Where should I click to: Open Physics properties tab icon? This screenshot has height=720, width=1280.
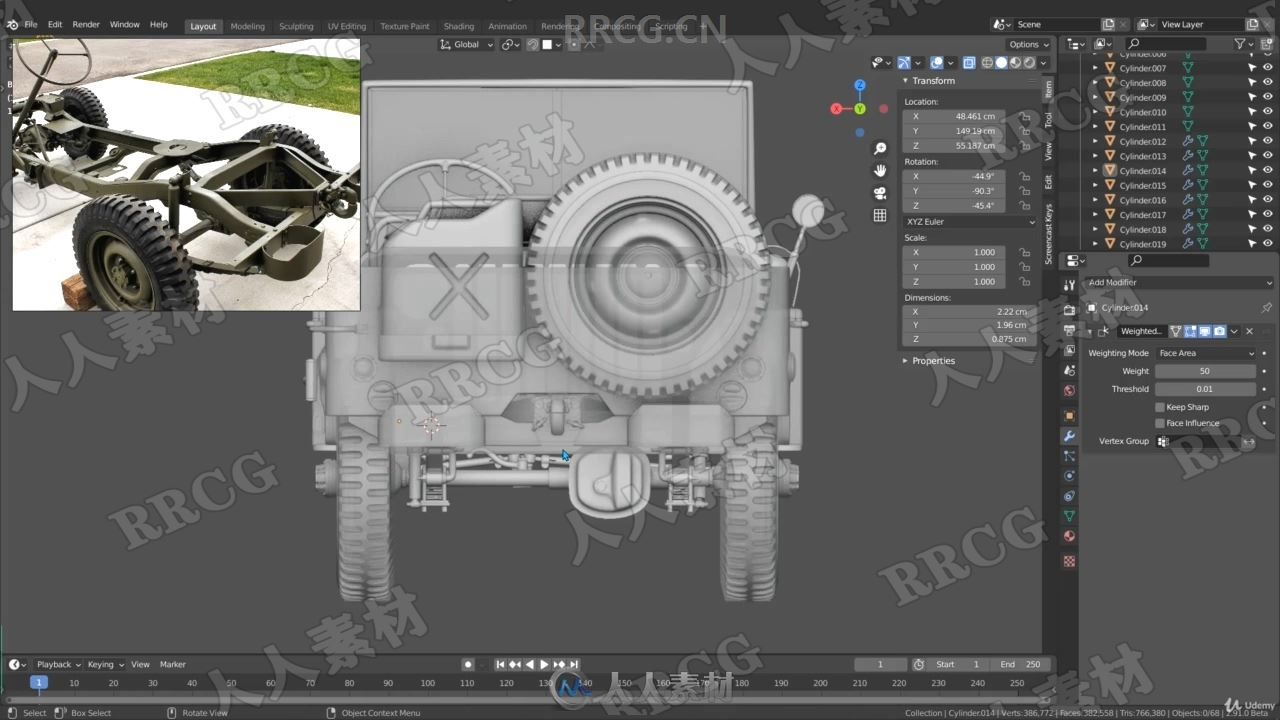click(1069, 476)
